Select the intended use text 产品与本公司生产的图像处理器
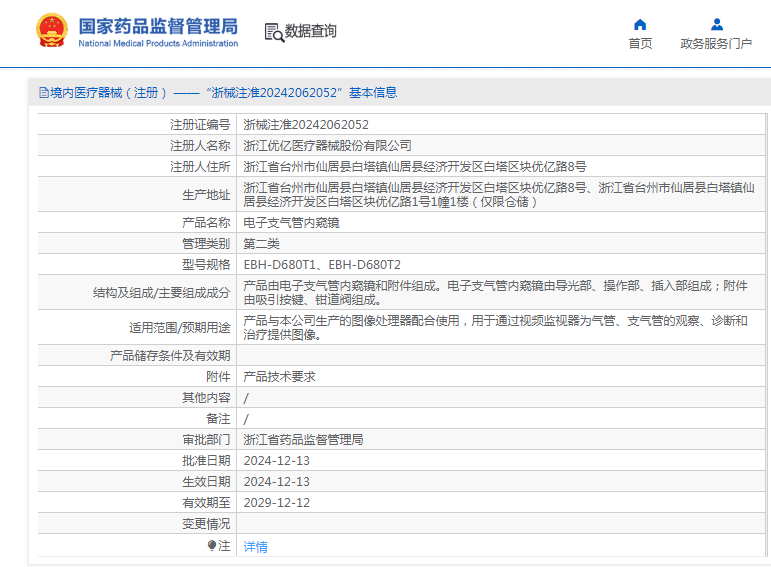 click(x=496, y=328)
